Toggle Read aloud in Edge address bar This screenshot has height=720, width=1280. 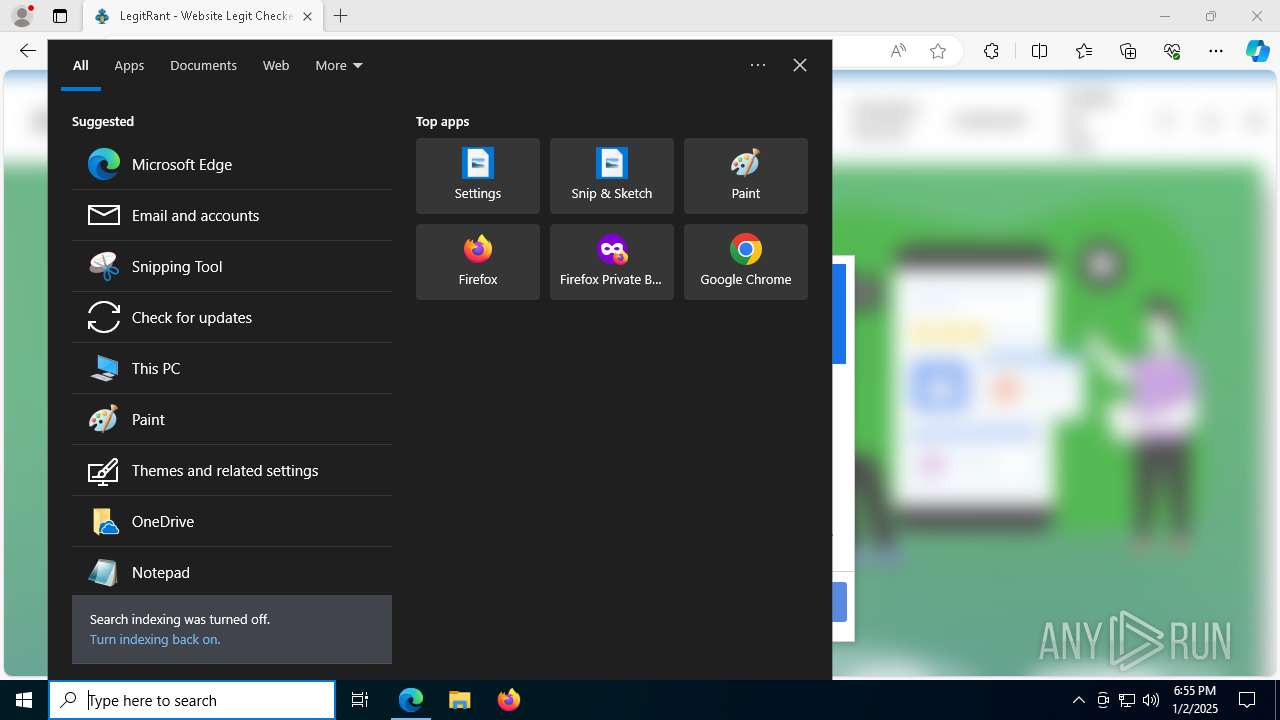[898, 51]
